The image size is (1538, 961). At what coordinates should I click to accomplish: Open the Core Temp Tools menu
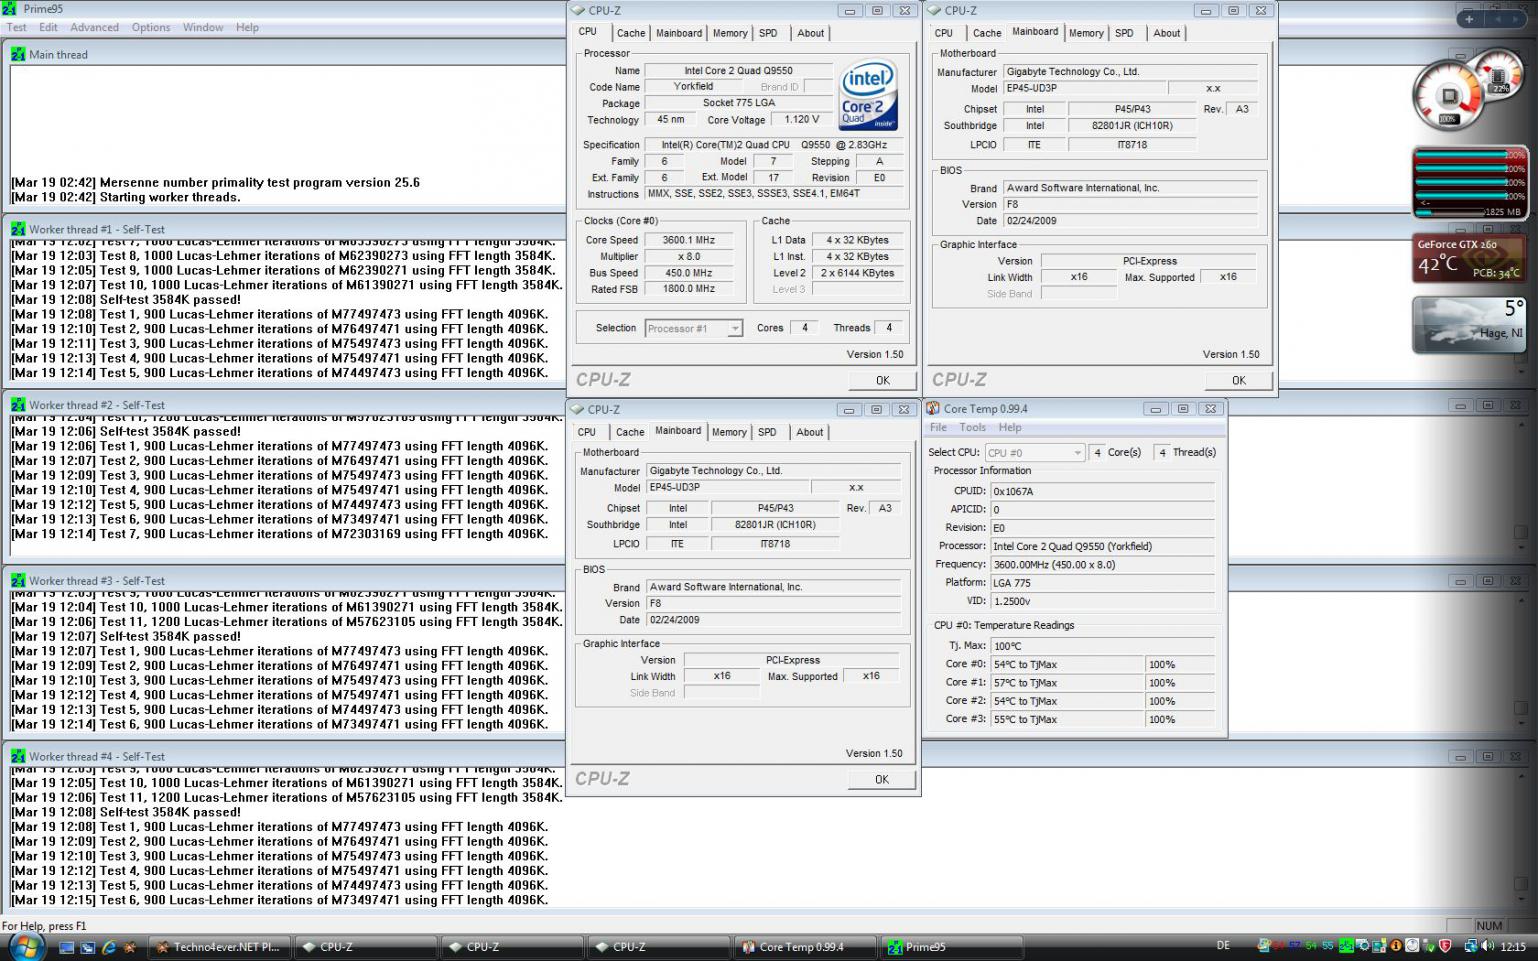[973, 427]
